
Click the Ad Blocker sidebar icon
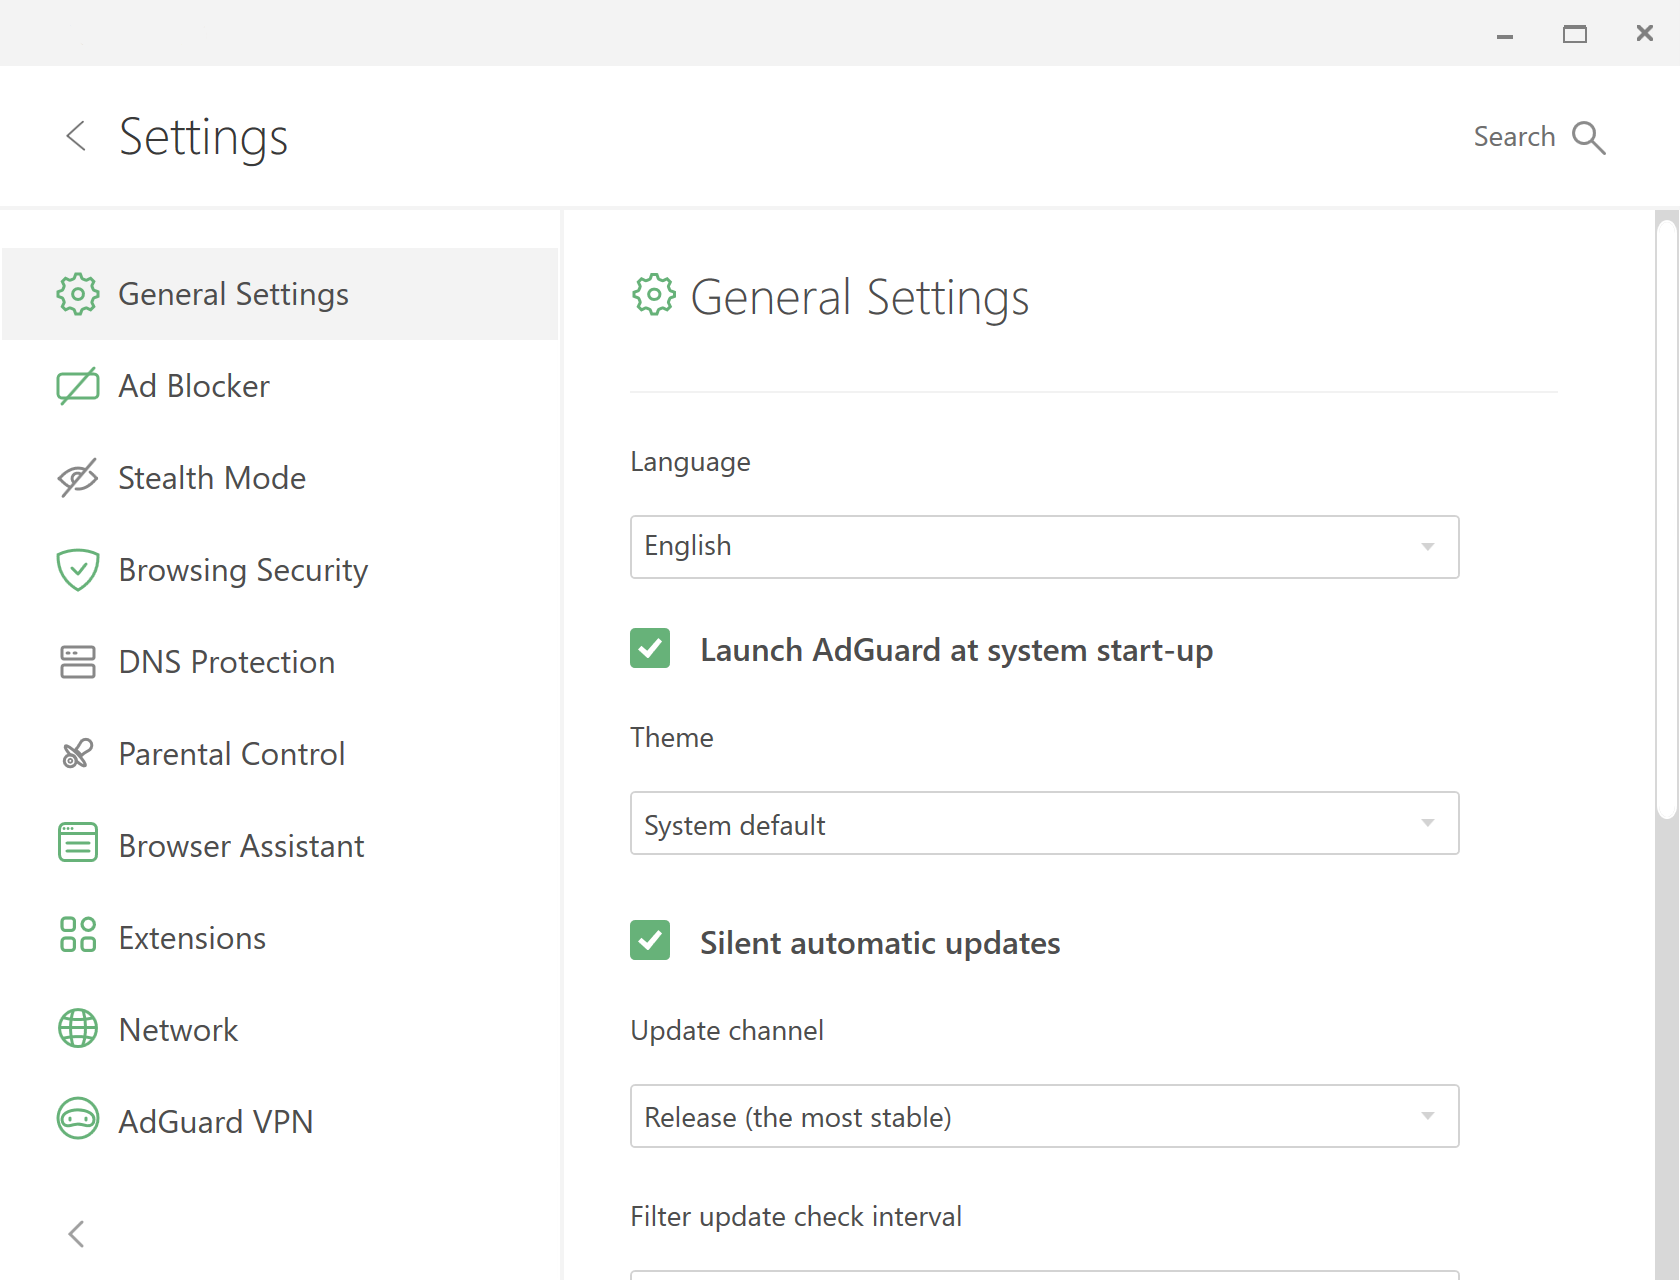[x=77, y=386]
